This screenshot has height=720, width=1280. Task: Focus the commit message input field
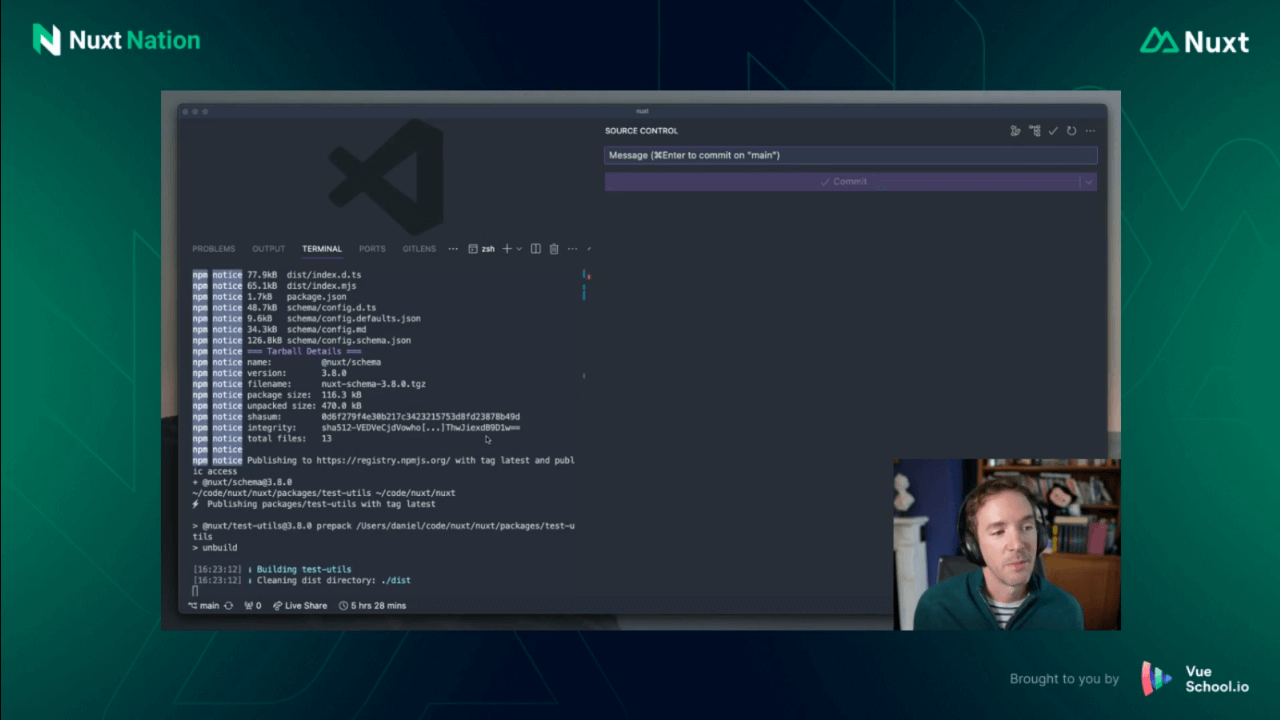(x=850, y=155)
